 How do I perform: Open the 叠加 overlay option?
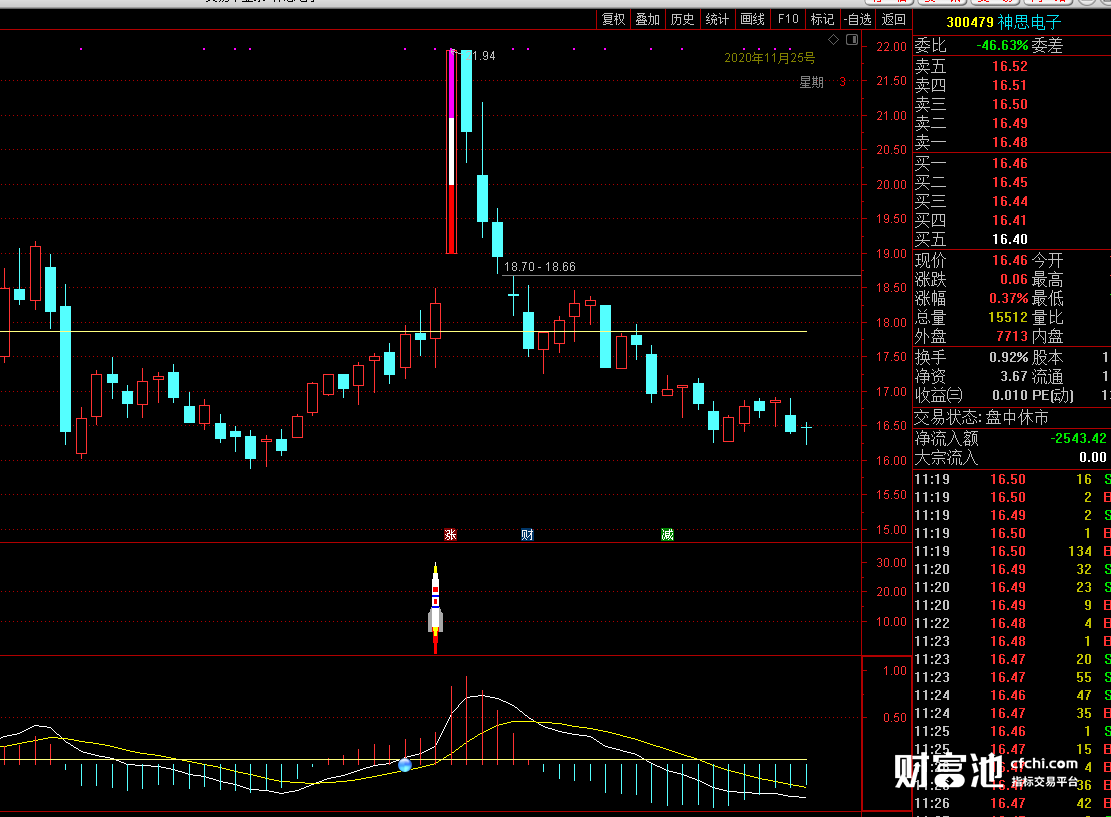point(648,19)
